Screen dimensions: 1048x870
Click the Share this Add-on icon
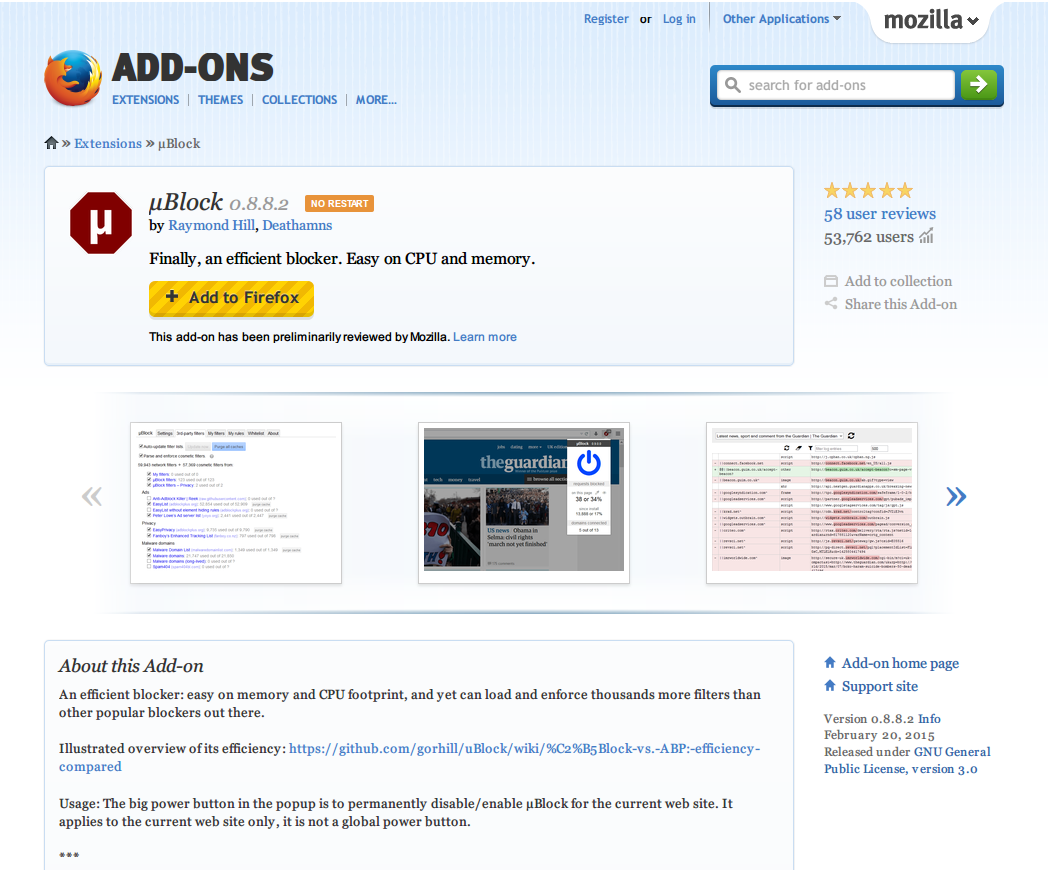click(831, 304)
